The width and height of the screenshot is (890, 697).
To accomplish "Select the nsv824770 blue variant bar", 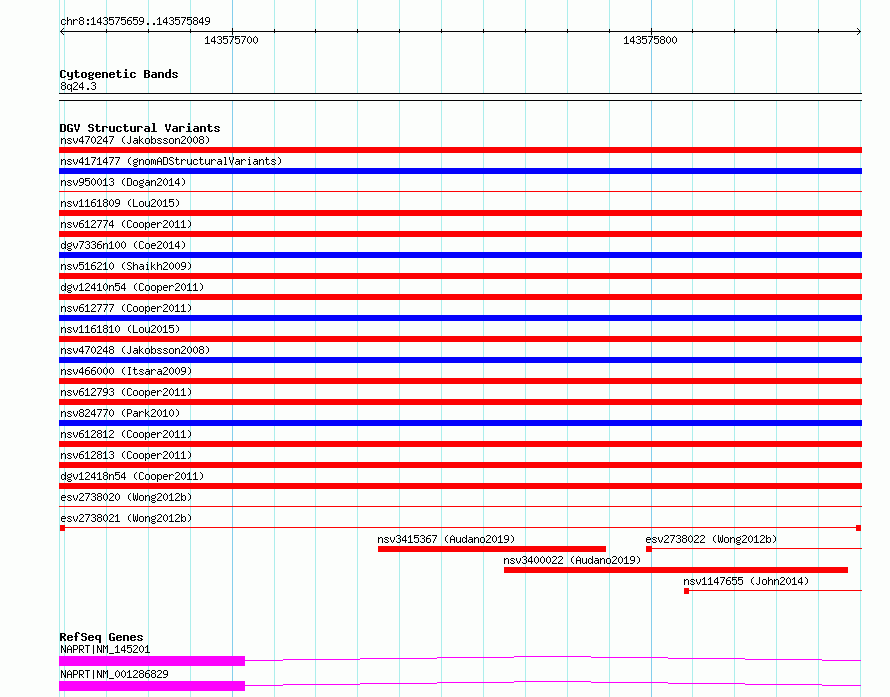I will pos(460,423).
